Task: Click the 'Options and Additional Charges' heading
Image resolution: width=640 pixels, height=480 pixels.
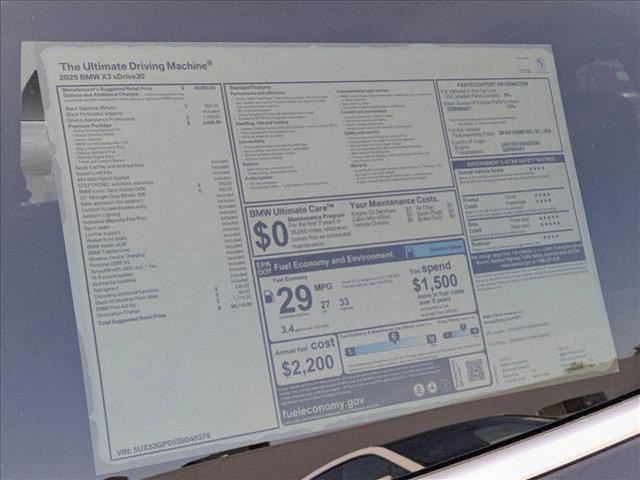Action: pyautogui.click(x=100, y=95)
